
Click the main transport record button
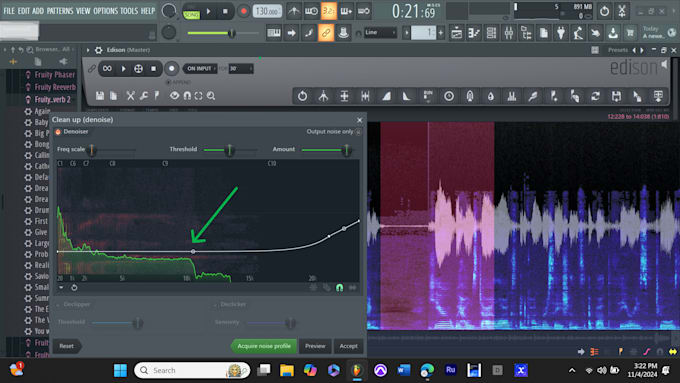(x=243, y=11)
